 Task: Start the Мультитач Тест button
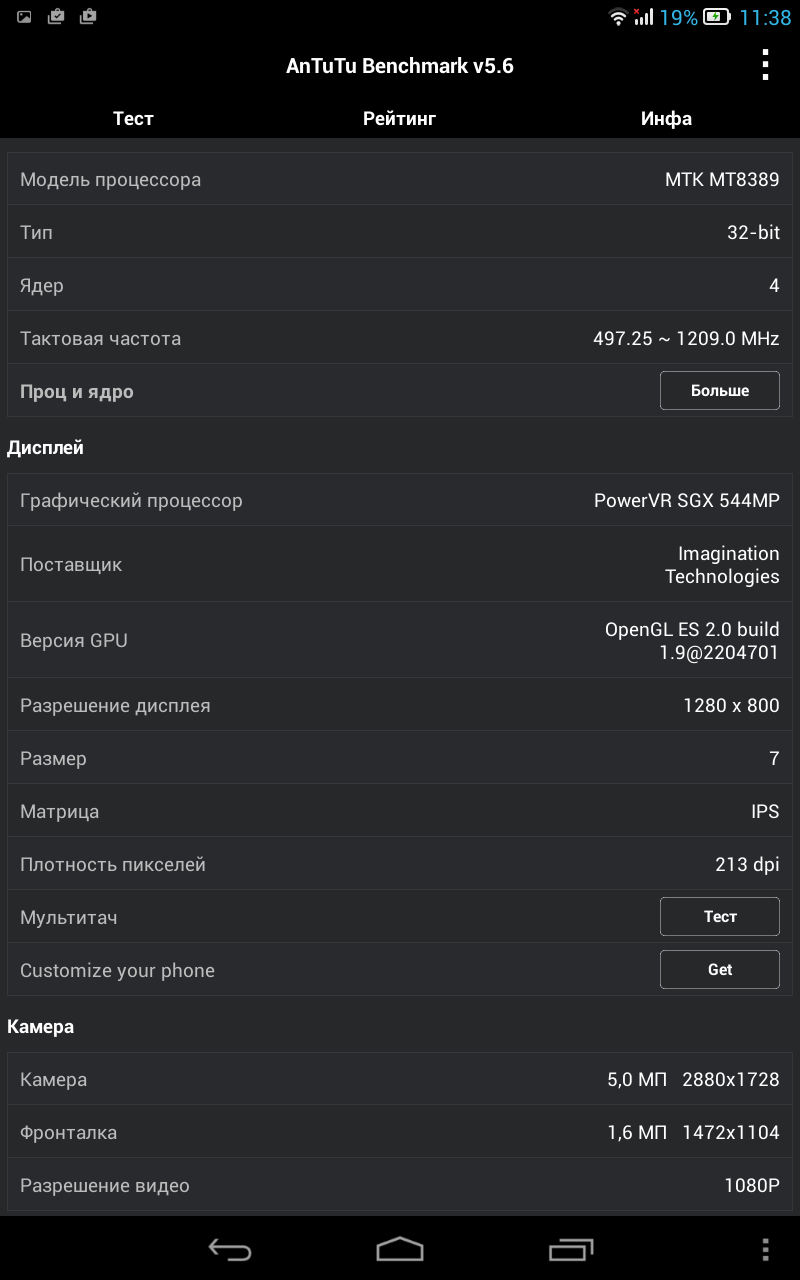[x=720, y=916]
